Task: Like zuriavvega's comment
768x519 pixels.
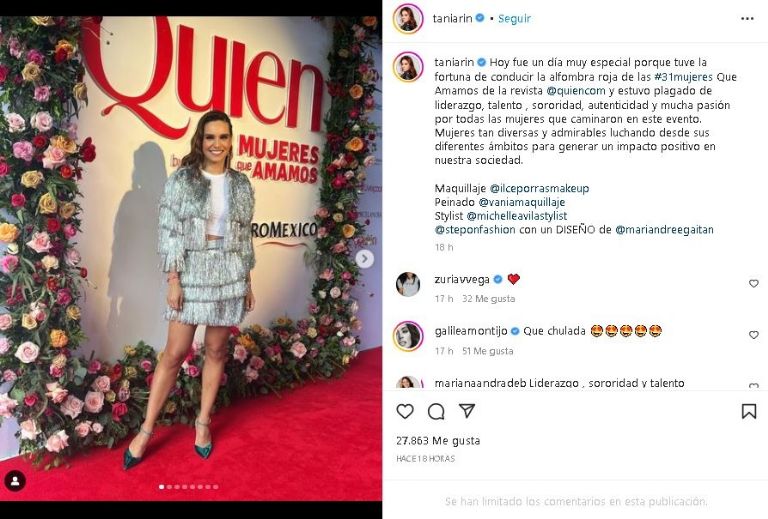Action: pyautogui.click(x=753, y=283)
